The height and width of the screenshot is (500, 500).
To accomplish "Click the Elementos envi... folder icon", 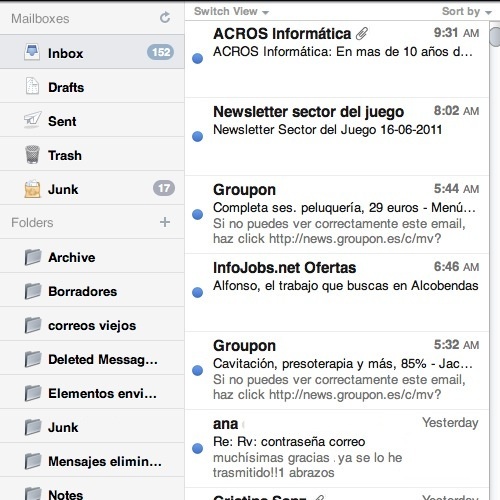I will click(33, 393).
